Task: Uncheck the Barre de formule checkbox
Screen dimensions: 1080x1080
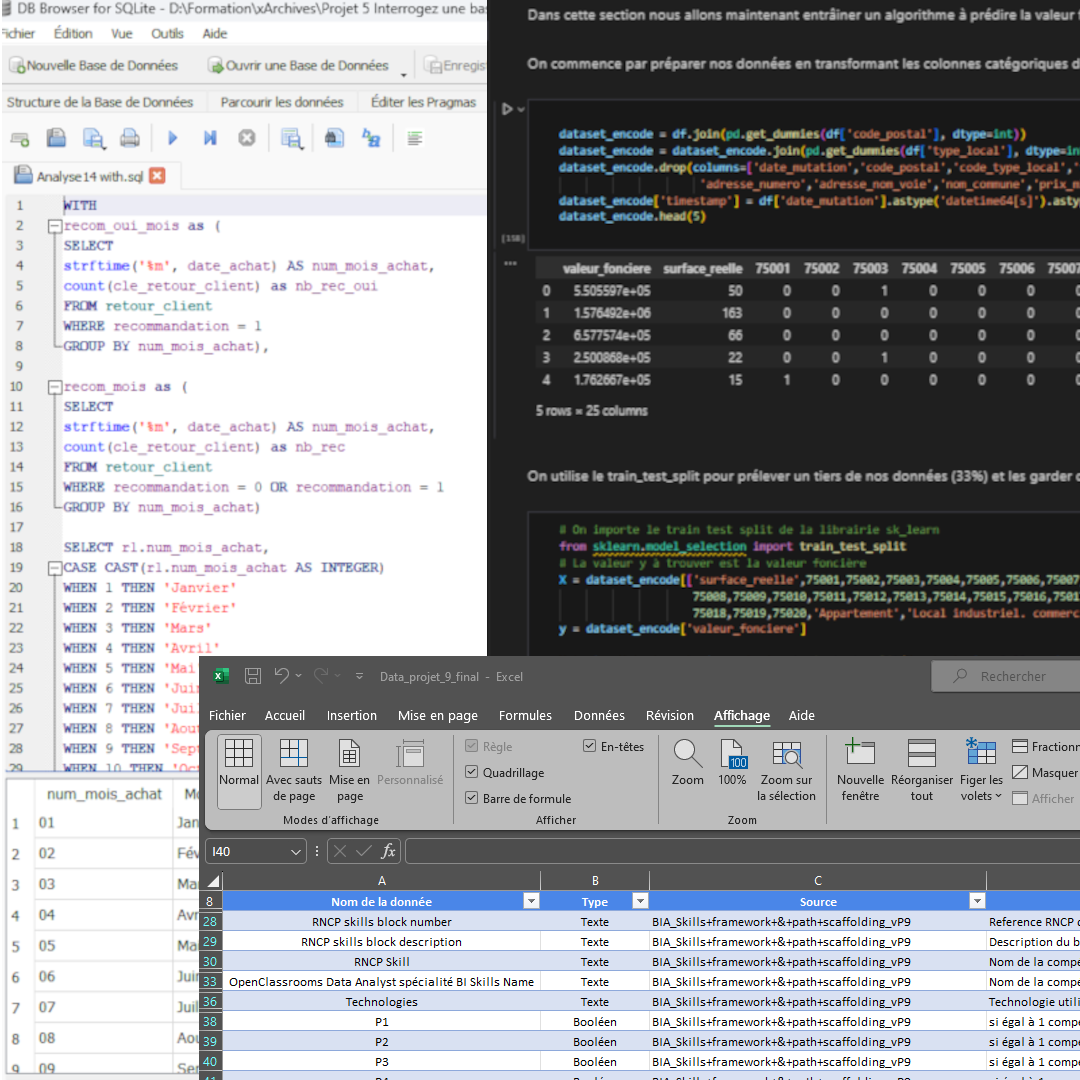Action: [x=472, y=798]
